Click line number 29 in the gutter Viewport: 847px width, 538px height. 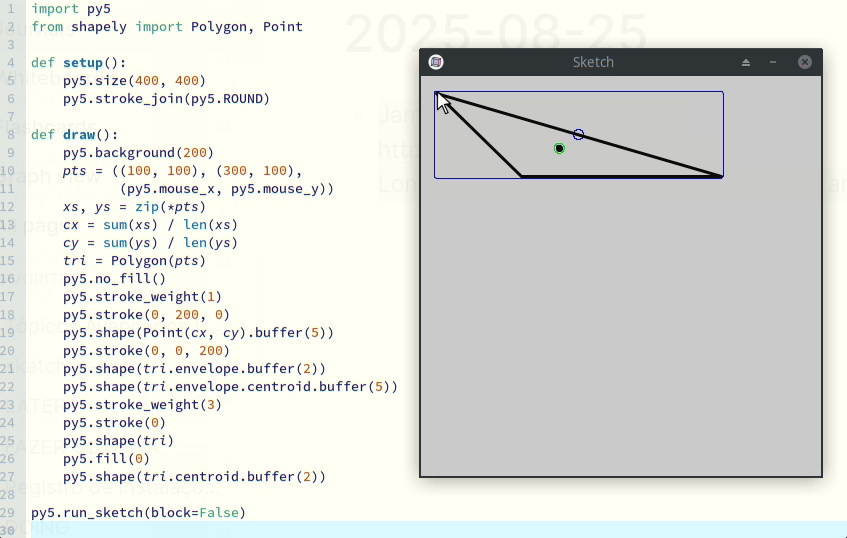pos(9,513)
